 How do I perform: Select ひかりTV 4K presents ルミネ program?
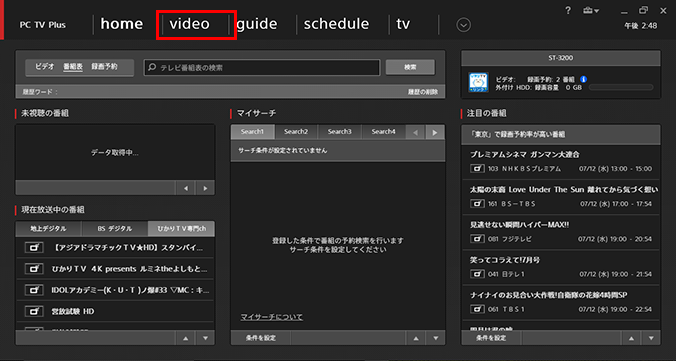click(115, 269)
